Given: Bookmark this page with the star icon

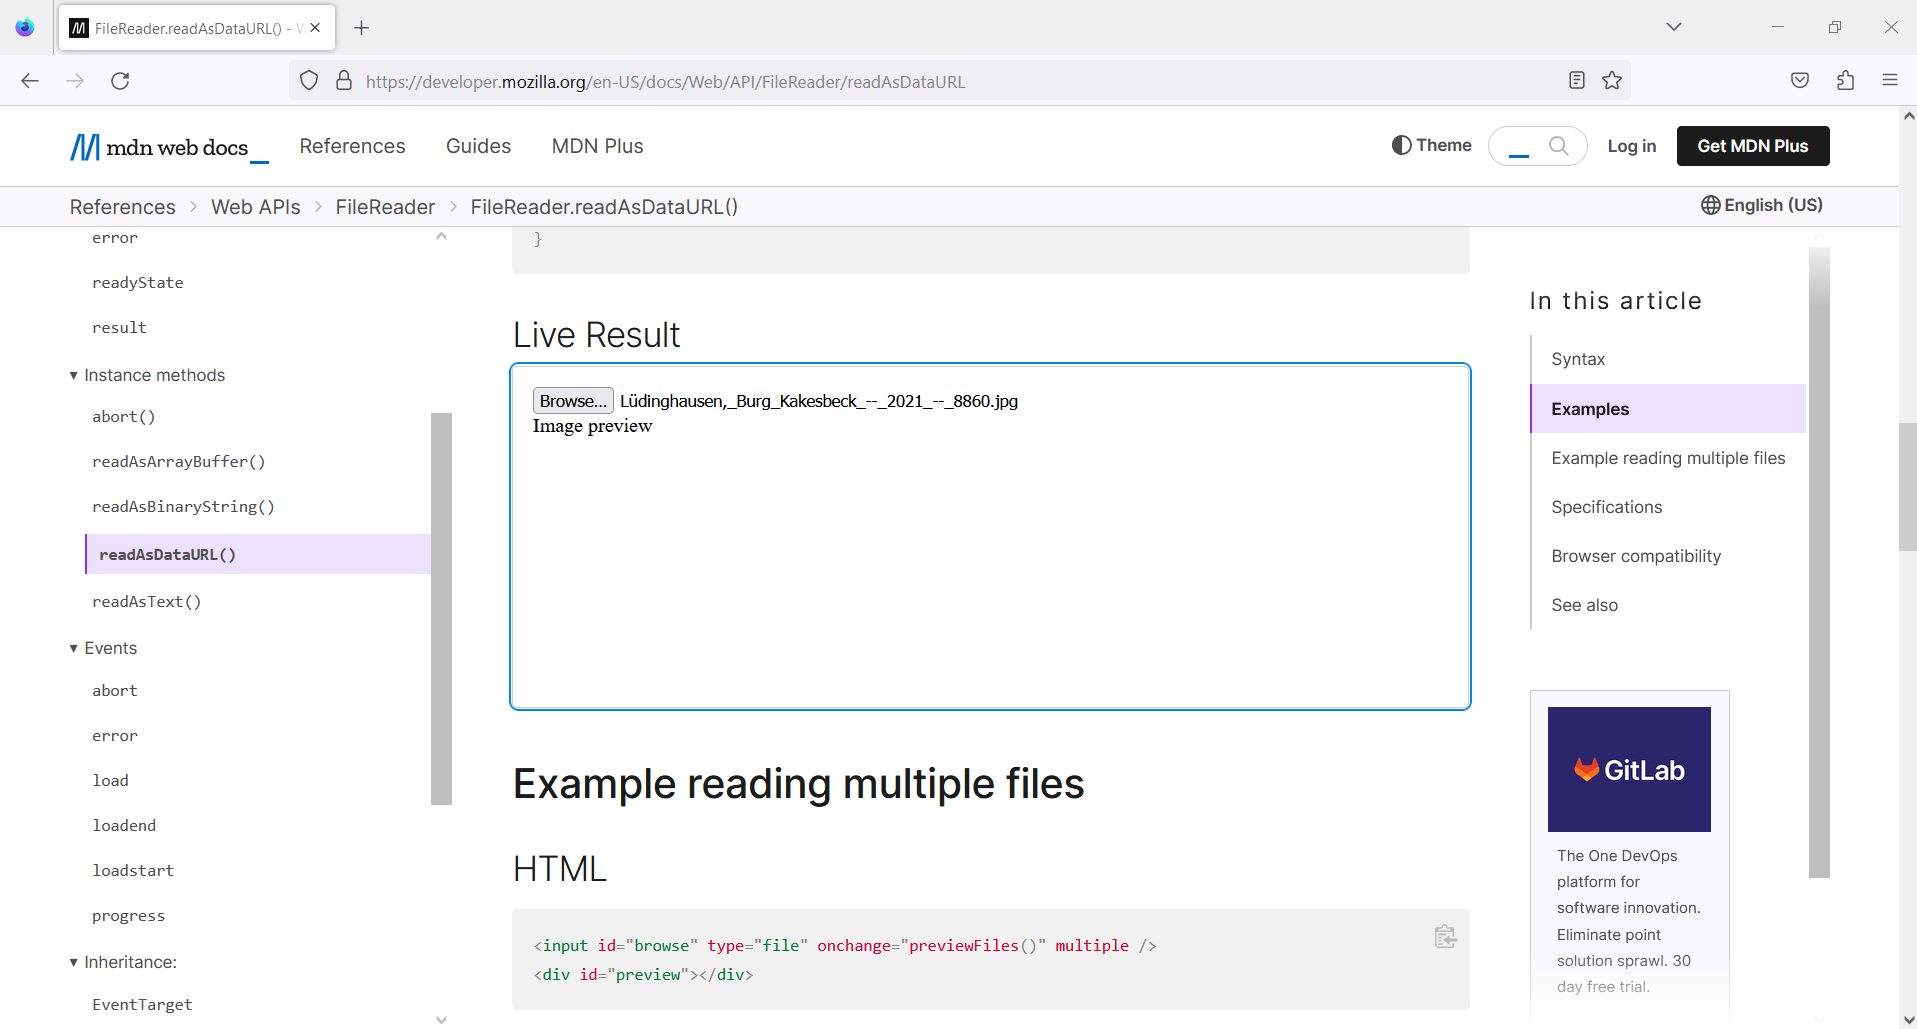Looking at the screenshot, I should pos(1611,81).
